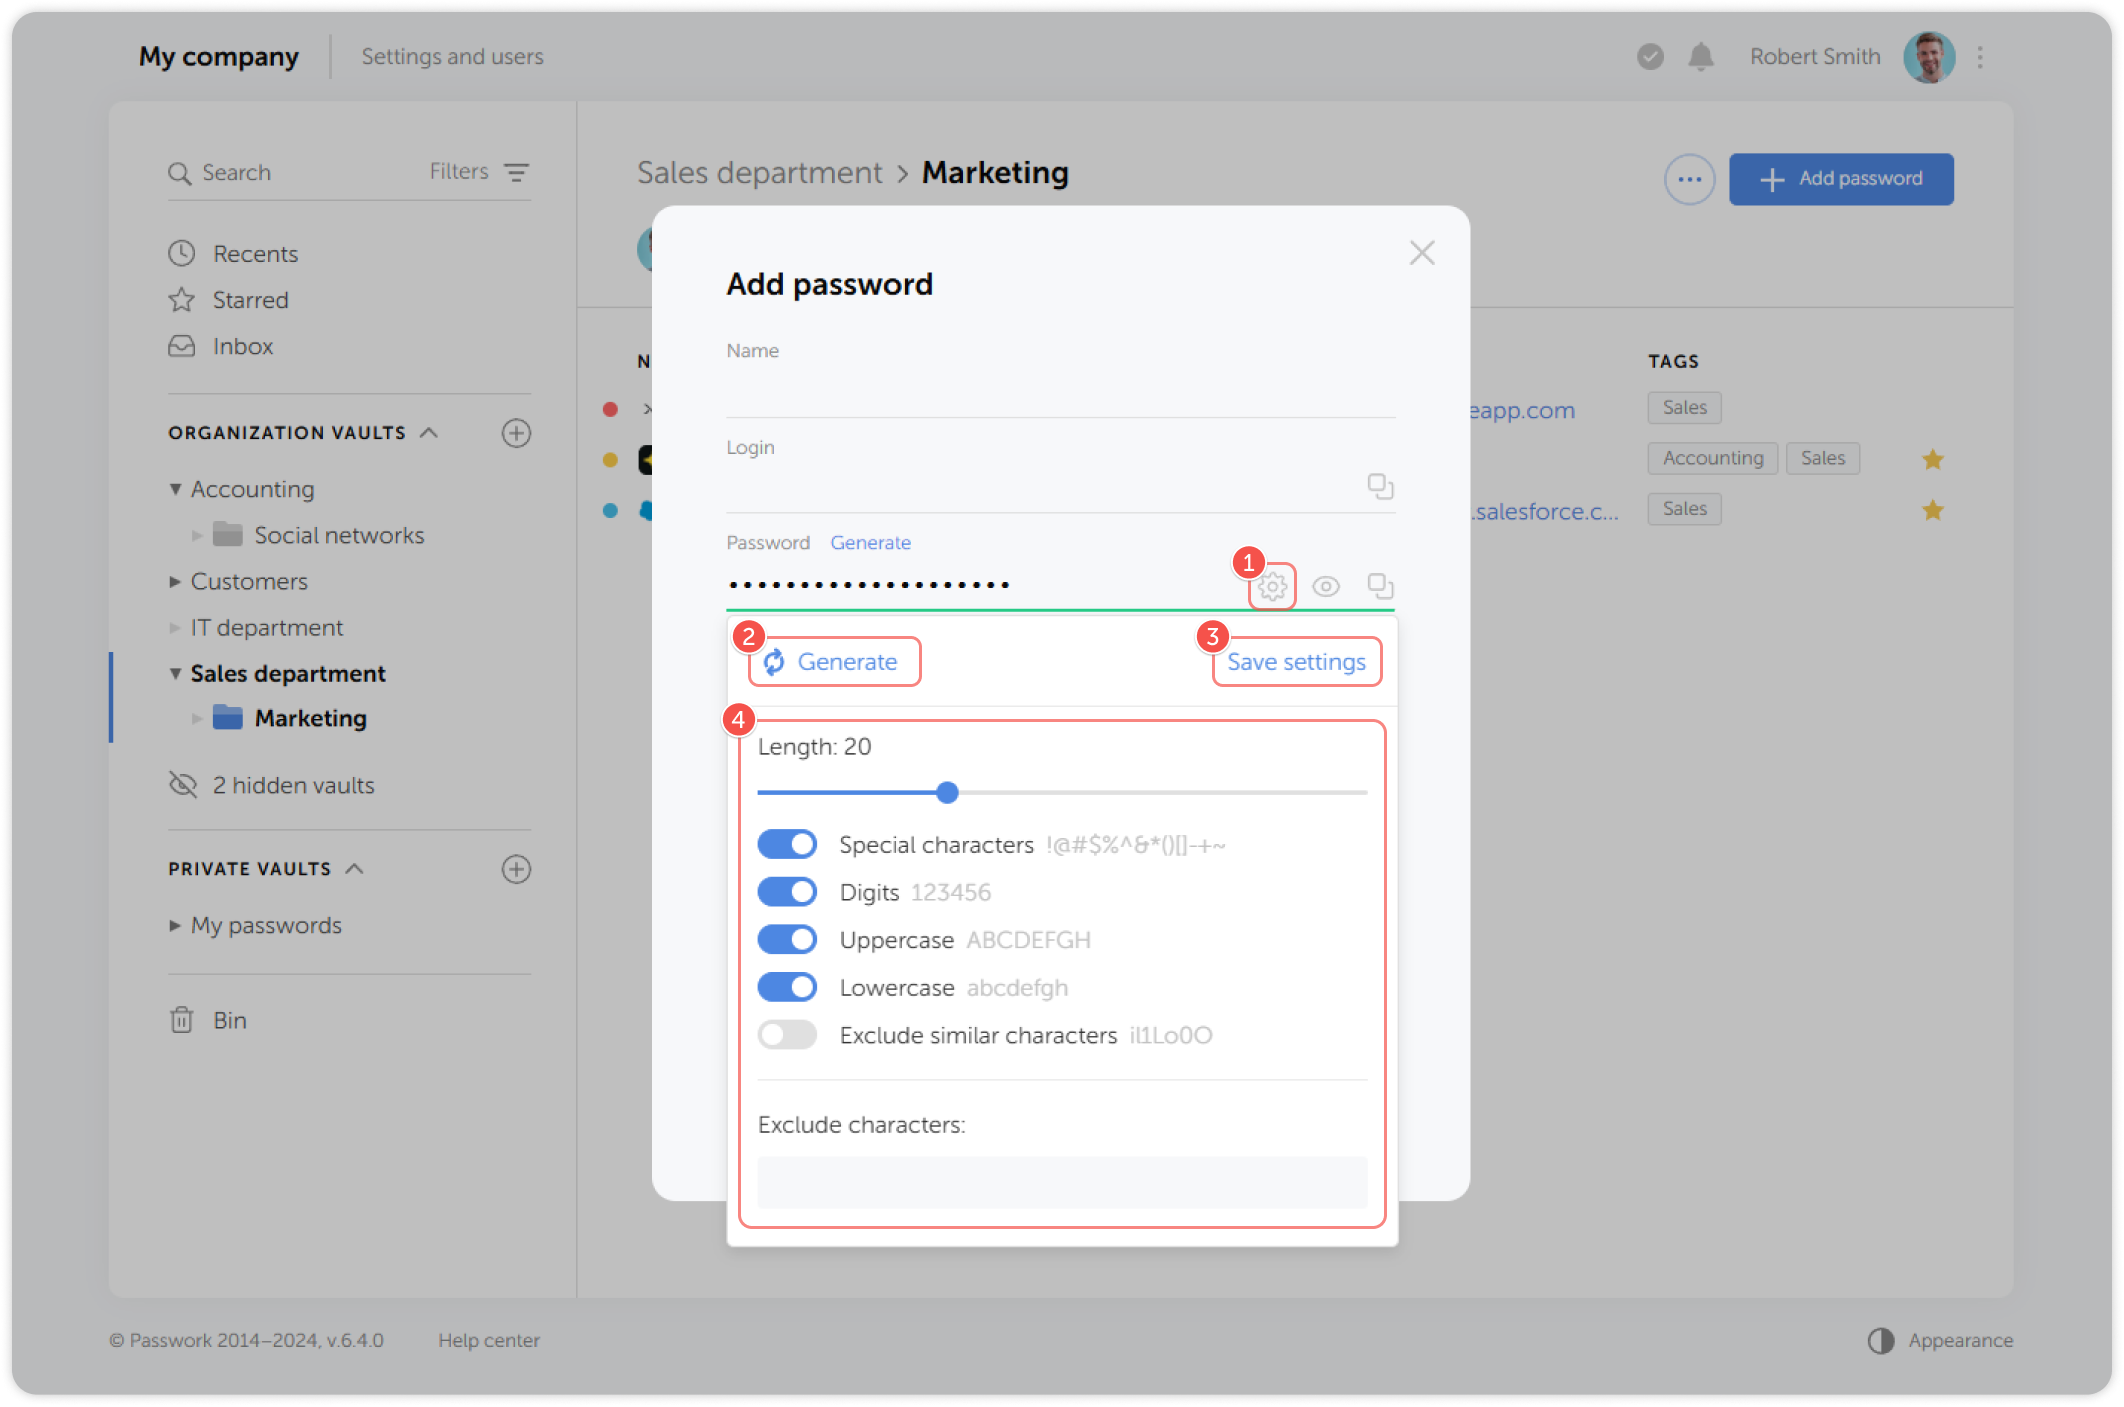Open notifications with the bell icon
The height and width of the screenshot is (1407, 2124).
coord(1701,57)
